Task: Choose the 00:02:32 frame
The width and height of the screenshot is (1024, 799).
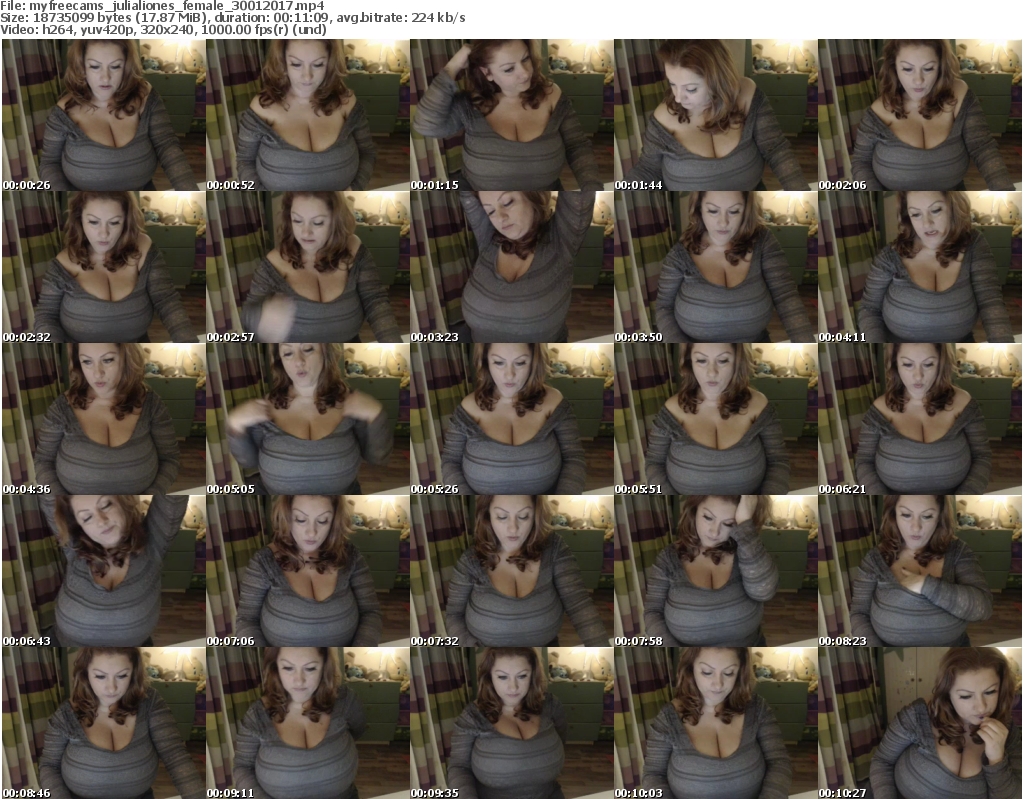Action: pyautogui.click(x=104, y=267)
